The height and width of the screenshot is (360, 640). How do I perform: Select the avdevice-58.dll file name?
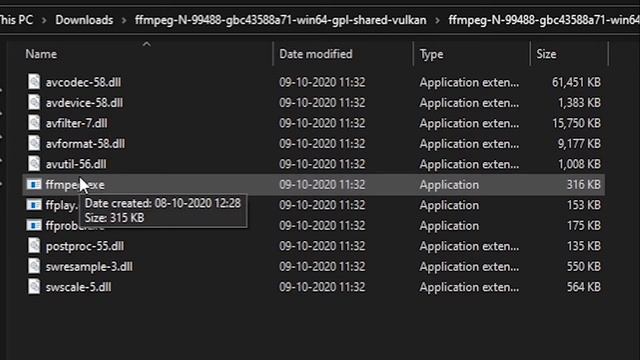[84, 103]
